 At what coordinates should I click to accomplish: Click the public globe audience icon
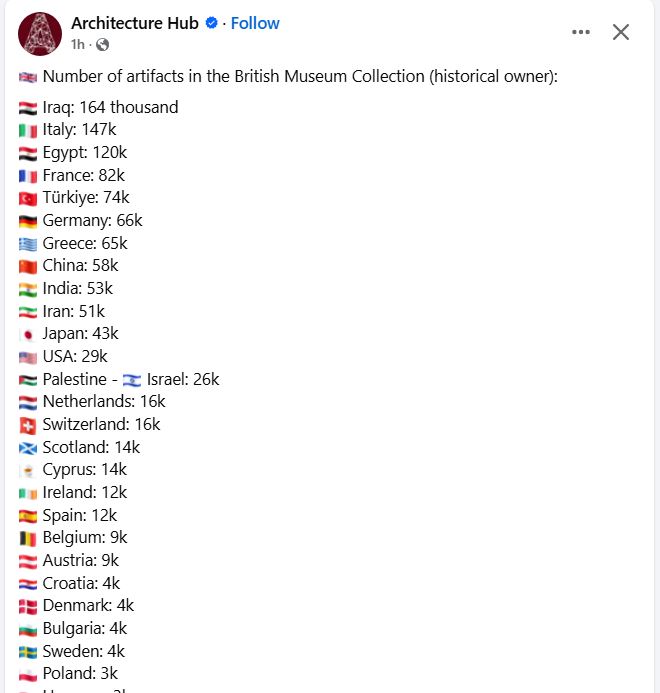102,45
